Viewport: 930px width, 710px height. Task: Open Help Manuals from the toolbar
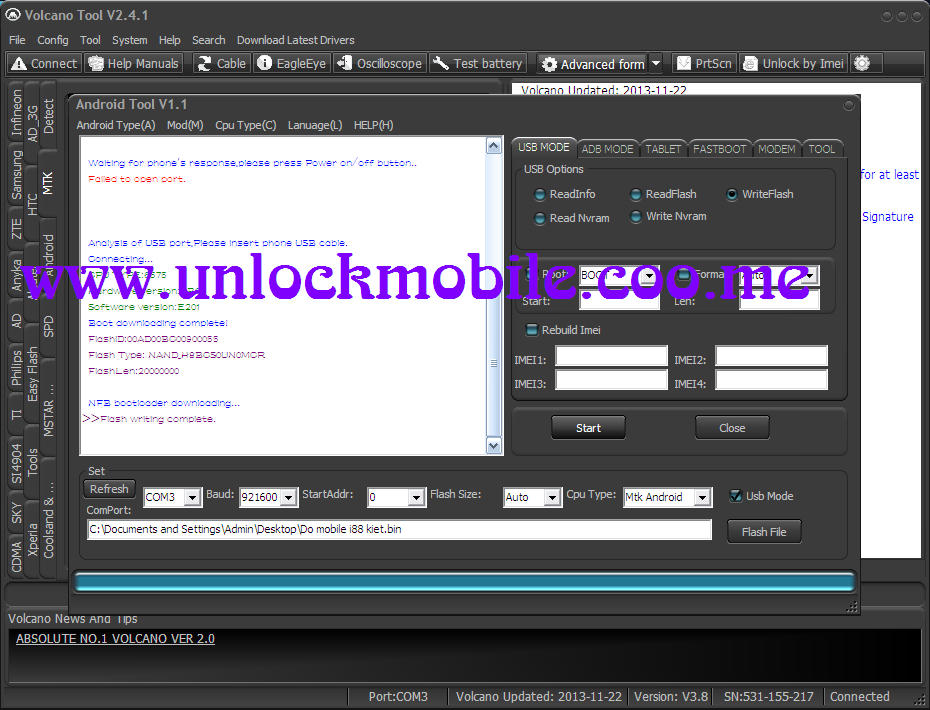134,63
